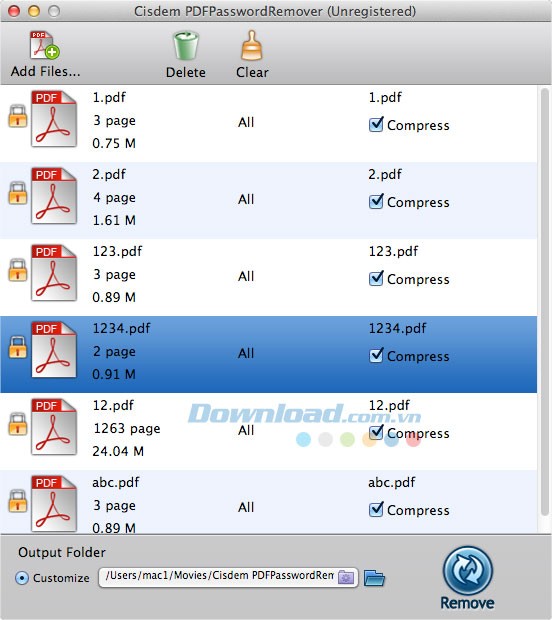Image resolution: width=552 pixels, height=620 pixels.
Task: Select the PDF thumbnail icon of 123.pdf
Action: 54,273
